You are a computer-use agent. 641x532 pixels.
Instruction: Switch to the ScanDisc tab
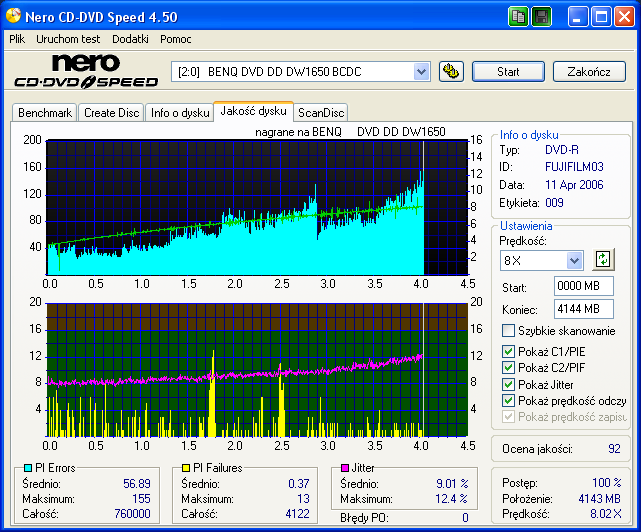tap(321, 113)
